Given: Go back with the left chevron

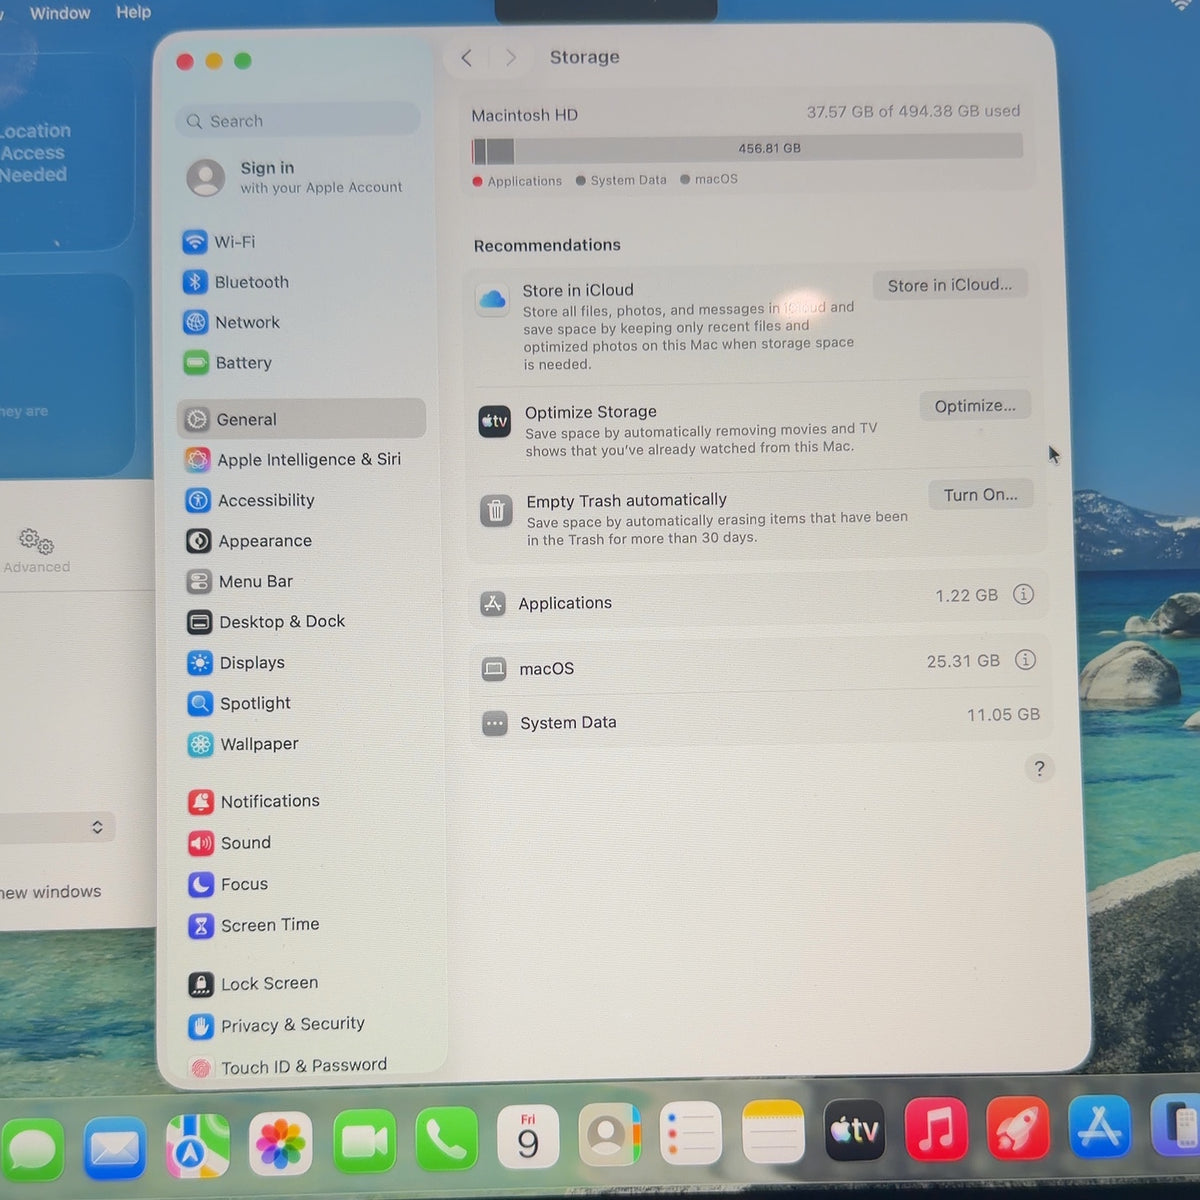Looking at the screenshot, I should tap(467, 58).
